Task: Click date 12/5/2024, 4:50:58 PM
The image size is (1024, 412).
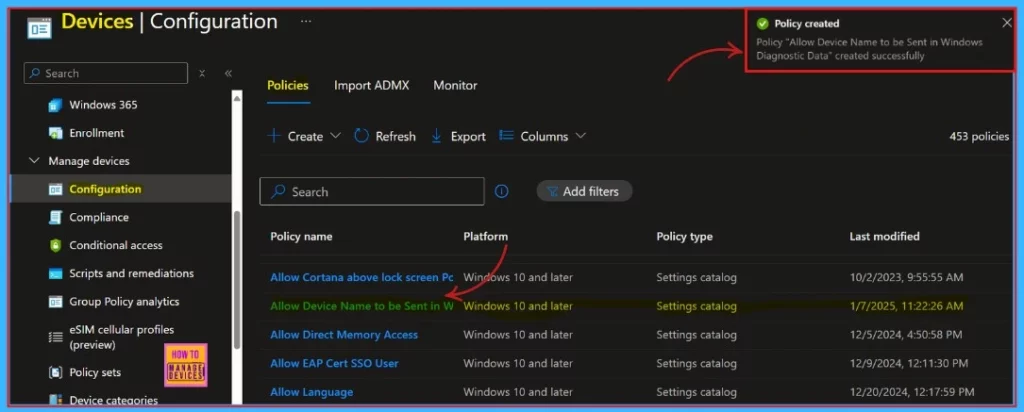Action: point(905,335)
